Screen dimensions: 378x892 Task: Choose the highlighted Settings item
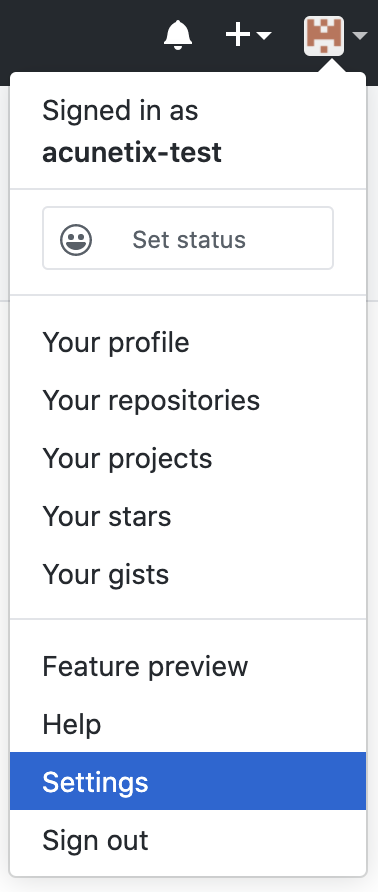[x=188, y=781]
